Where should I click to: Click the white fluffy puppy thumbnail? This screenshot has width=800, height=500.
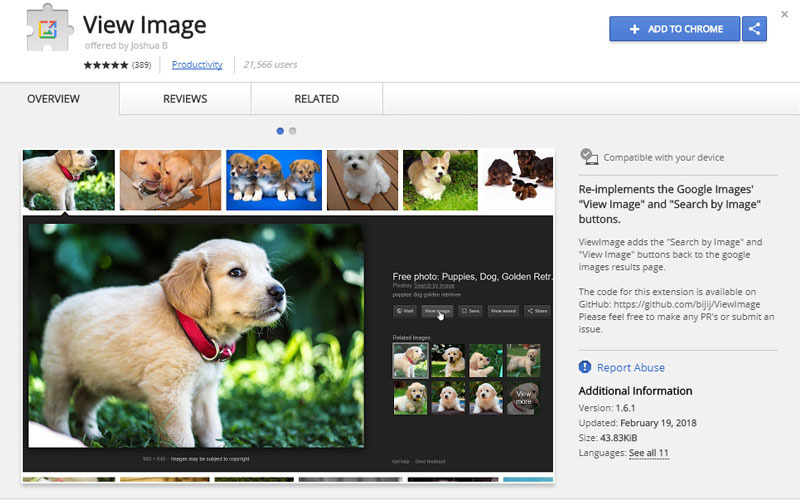362,180
